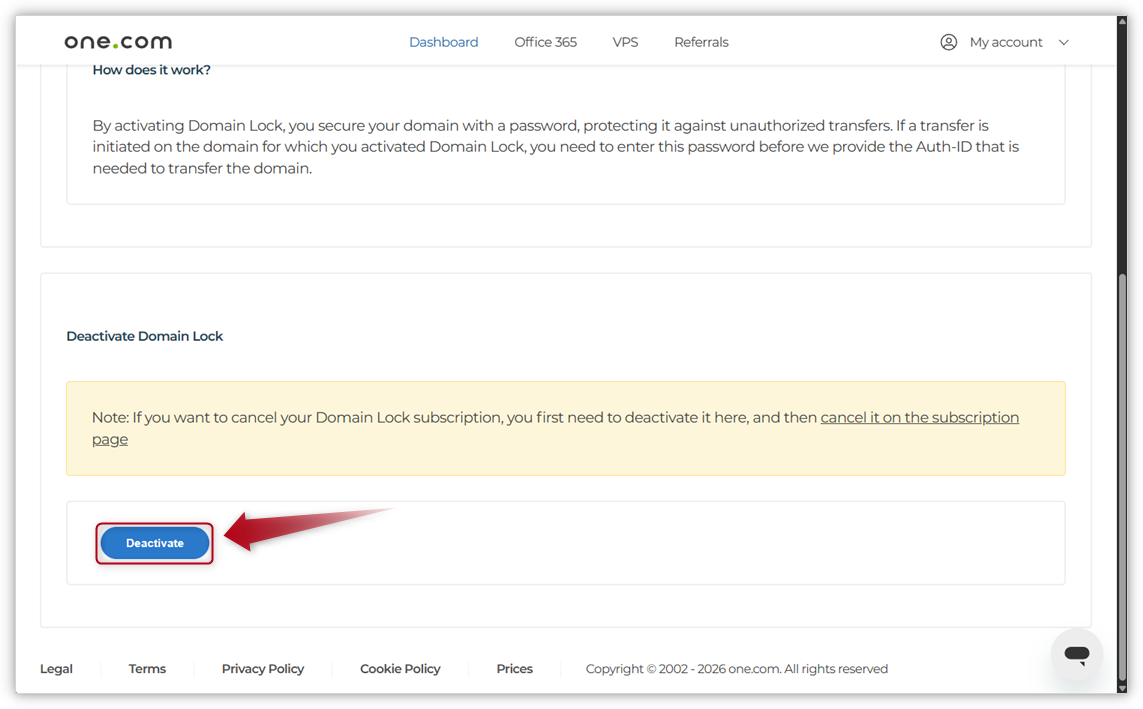The height and width of the screenshot is (709, 1143).
Task: Click the one.com logo
Action: (x=117, y=41)
